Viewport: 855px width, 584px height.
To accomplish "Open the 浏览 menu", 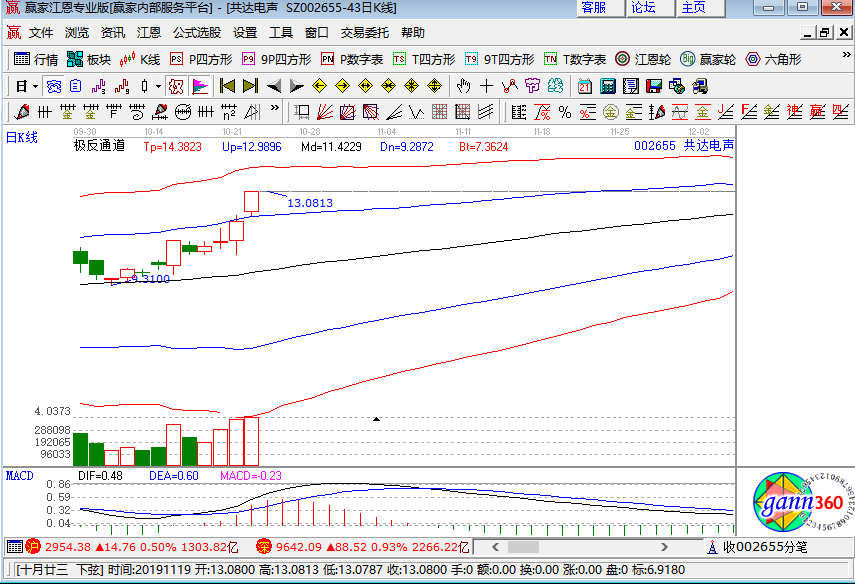I will (x=77, y=33).
